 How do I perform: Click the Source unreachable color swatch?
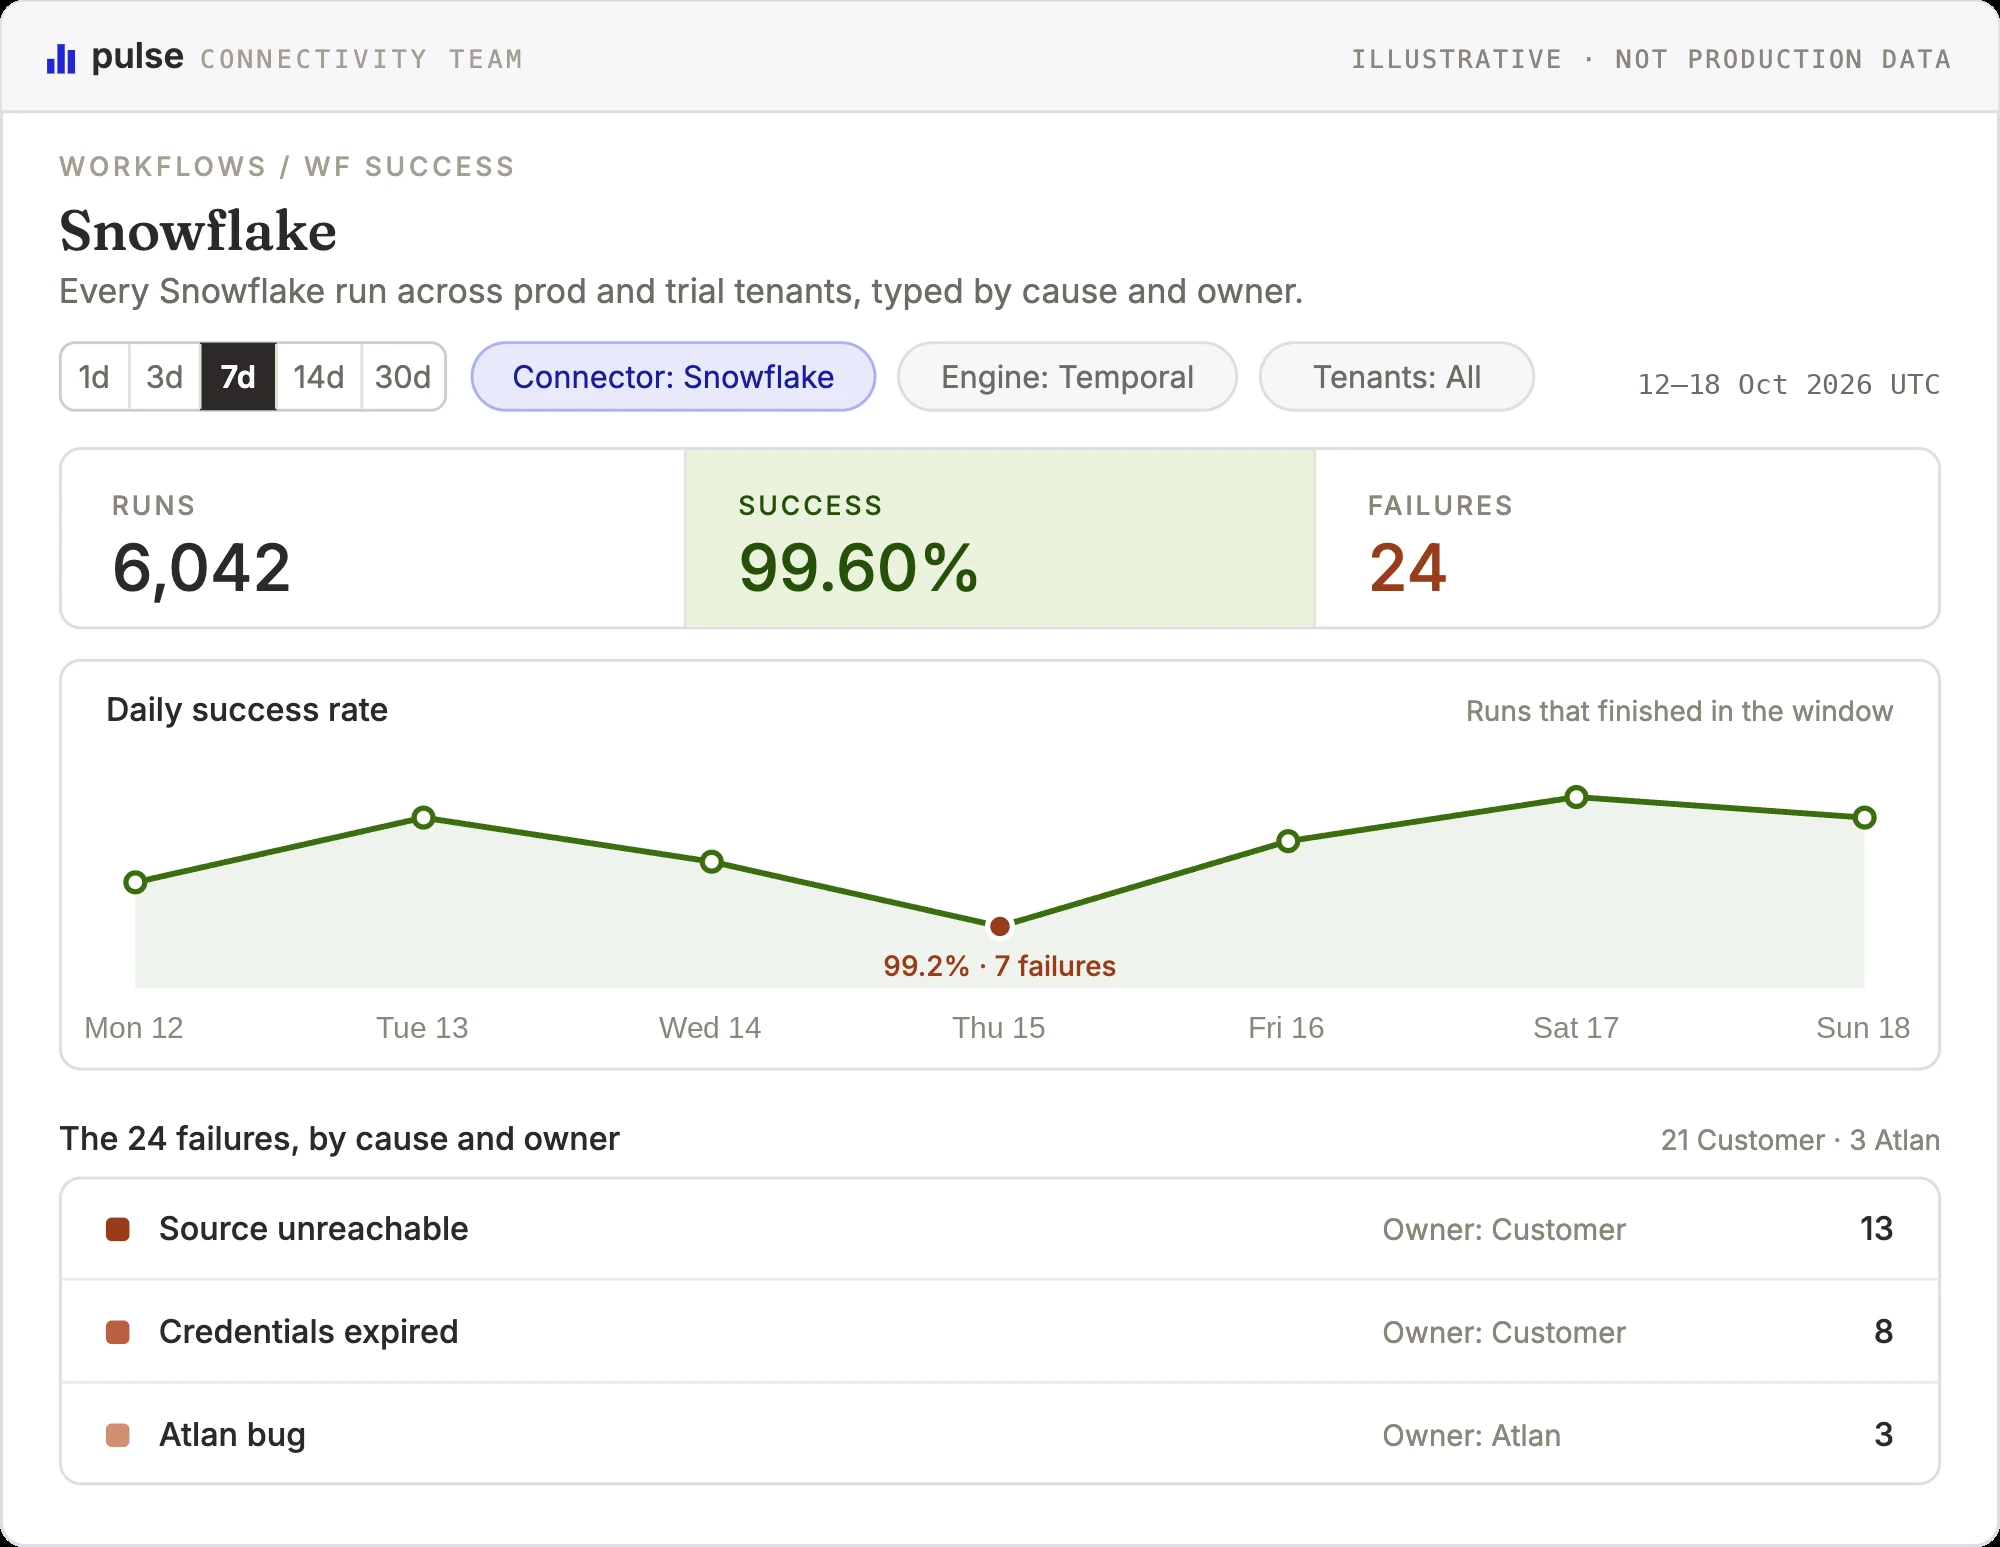[118, 1229]
